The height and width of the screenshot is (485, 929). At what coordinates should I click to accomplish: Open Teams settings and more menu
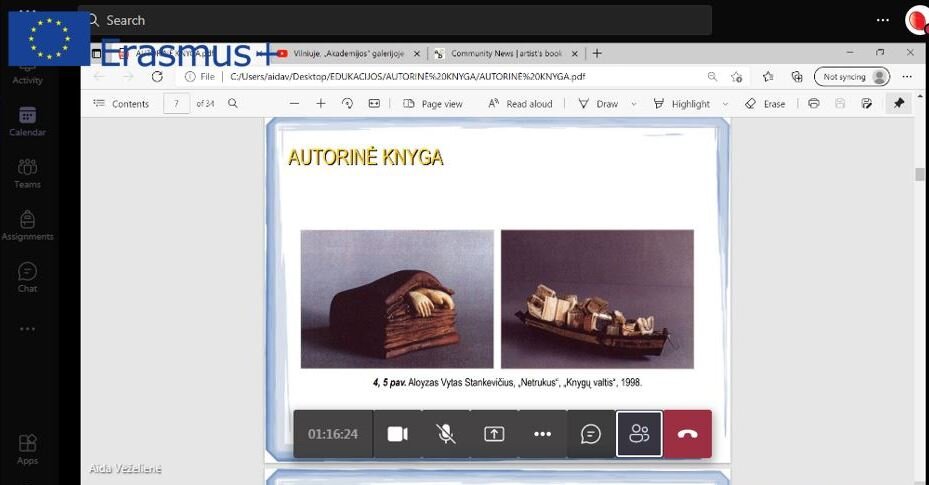pos(883,20)
